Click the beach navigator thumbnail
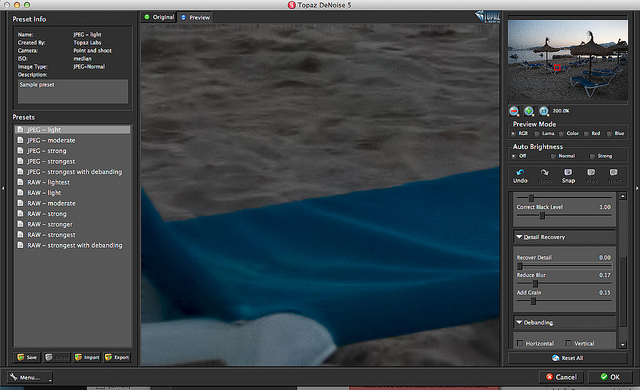This screenshot has width=640, height=390. click(568, 61)
